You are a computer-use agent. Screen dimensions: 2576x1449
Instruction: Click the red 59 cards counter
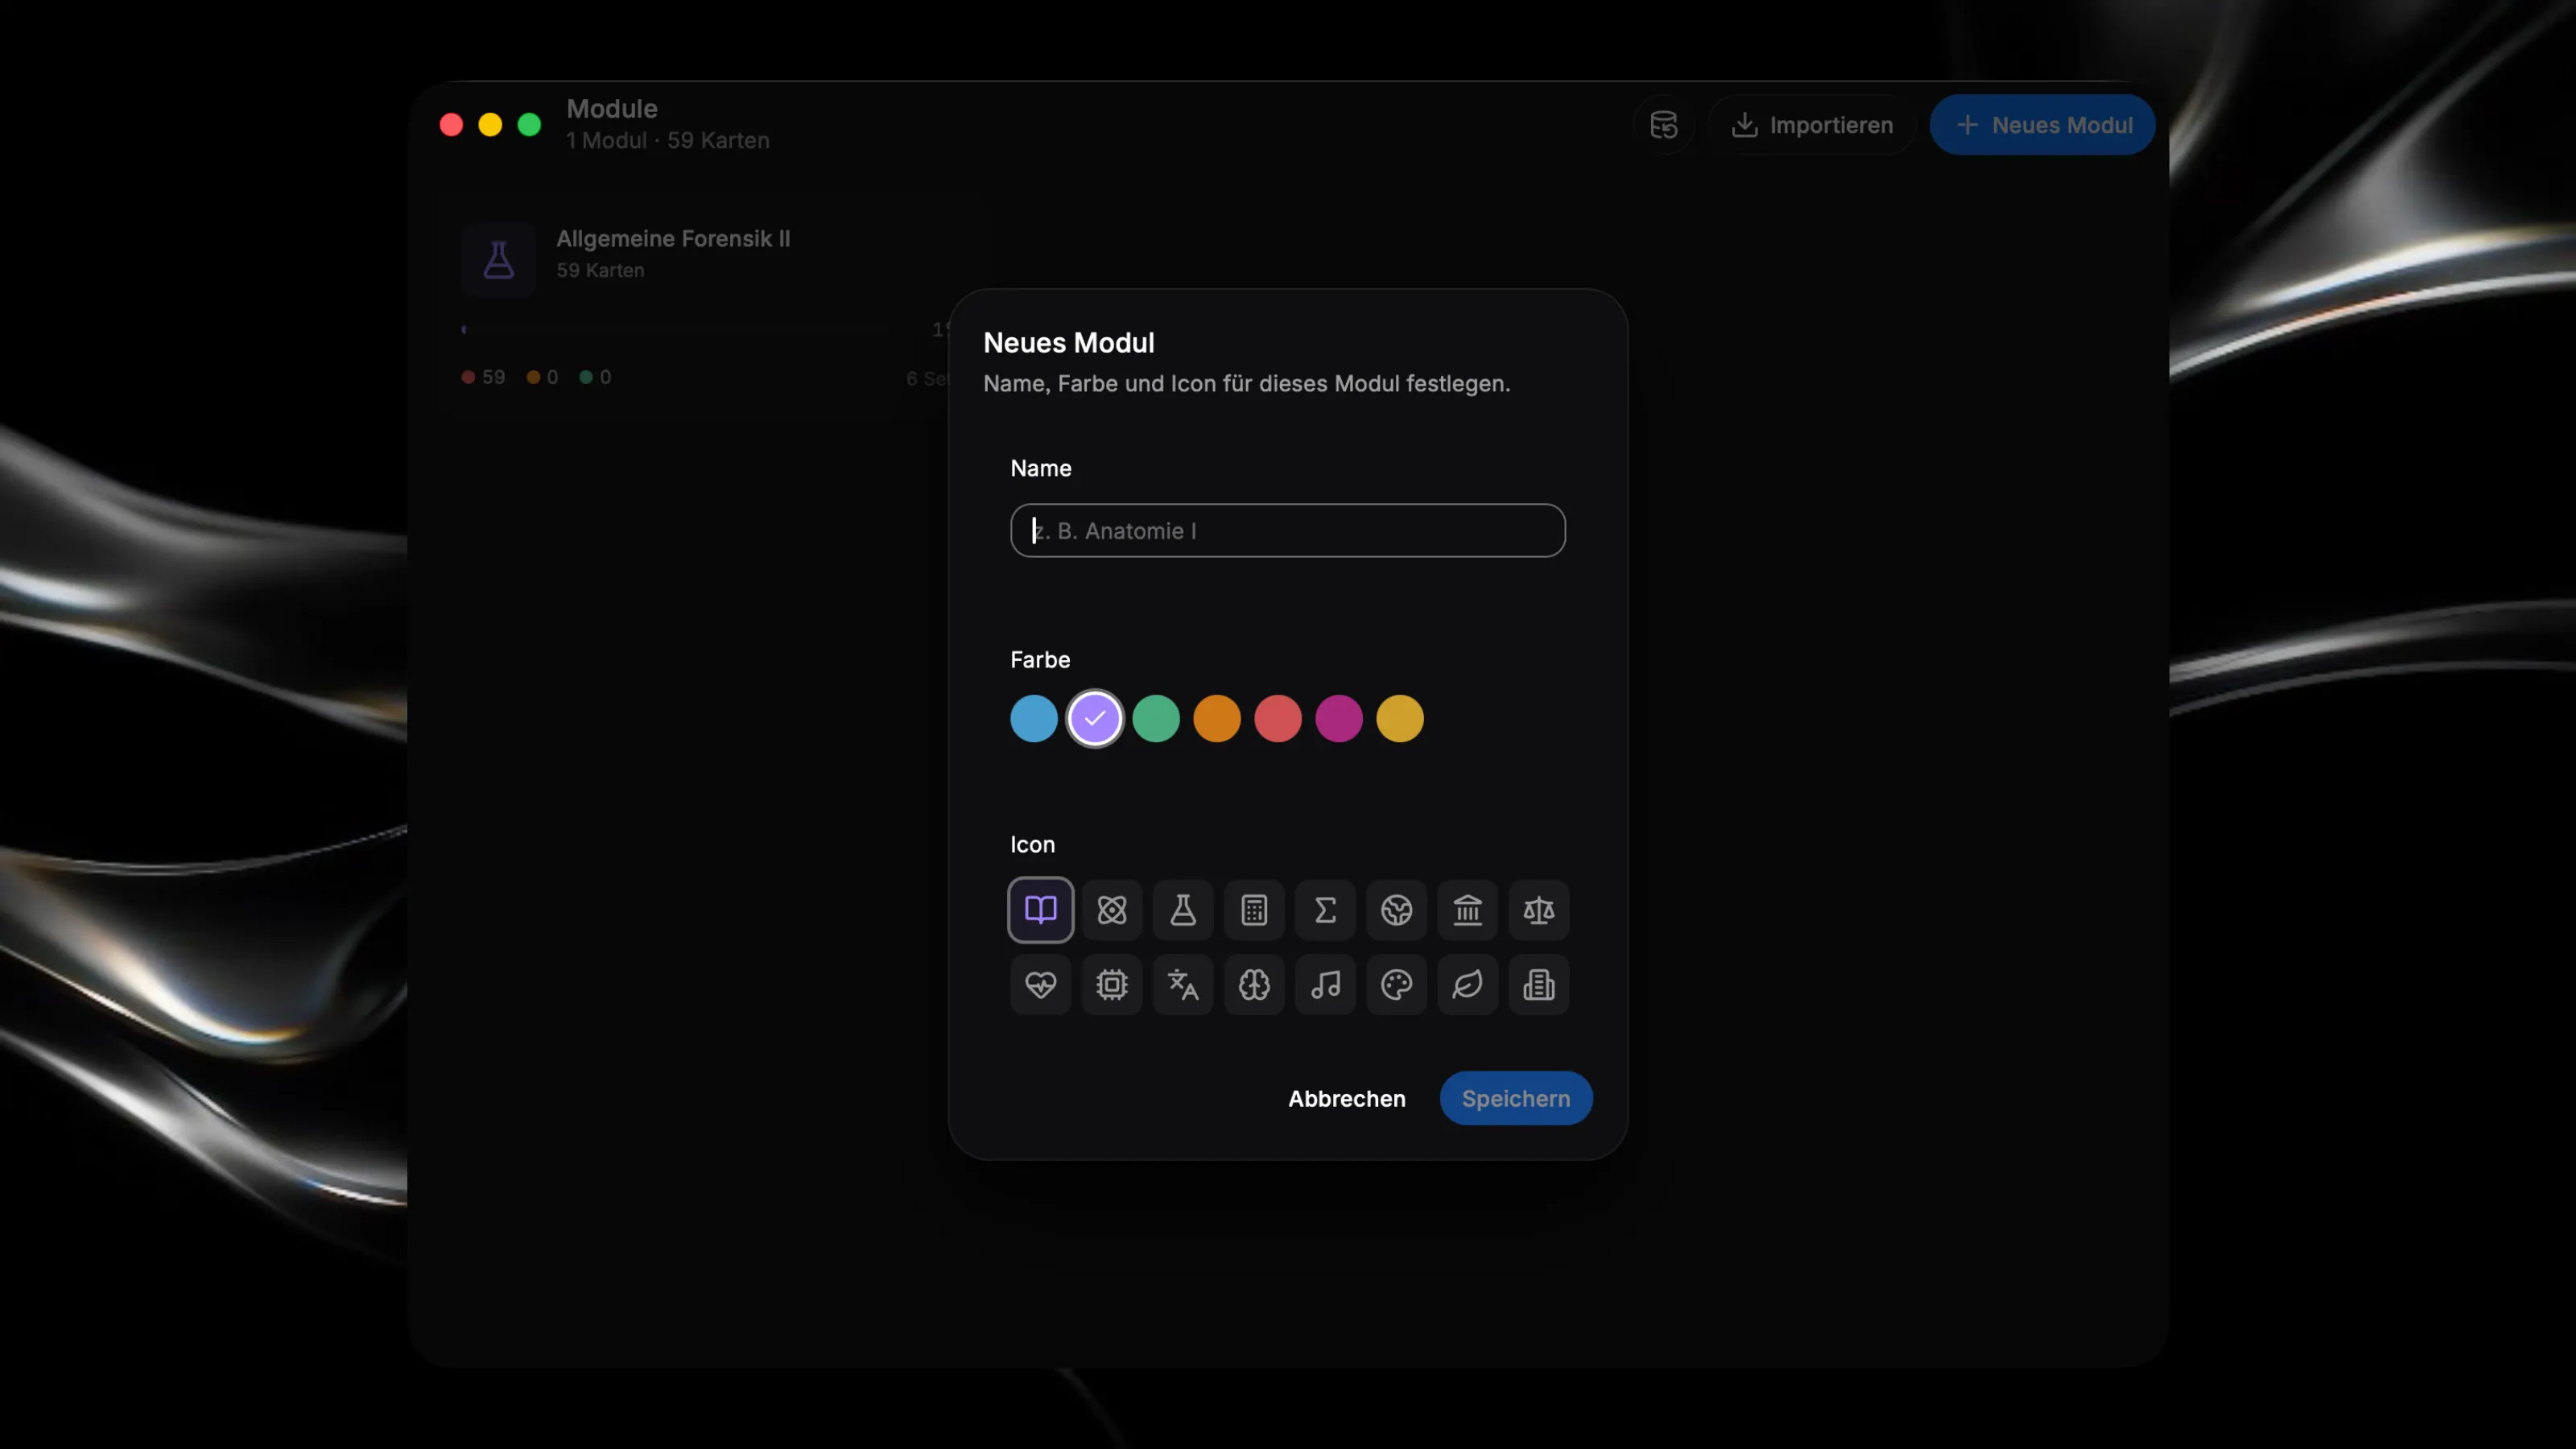(483, 377)
